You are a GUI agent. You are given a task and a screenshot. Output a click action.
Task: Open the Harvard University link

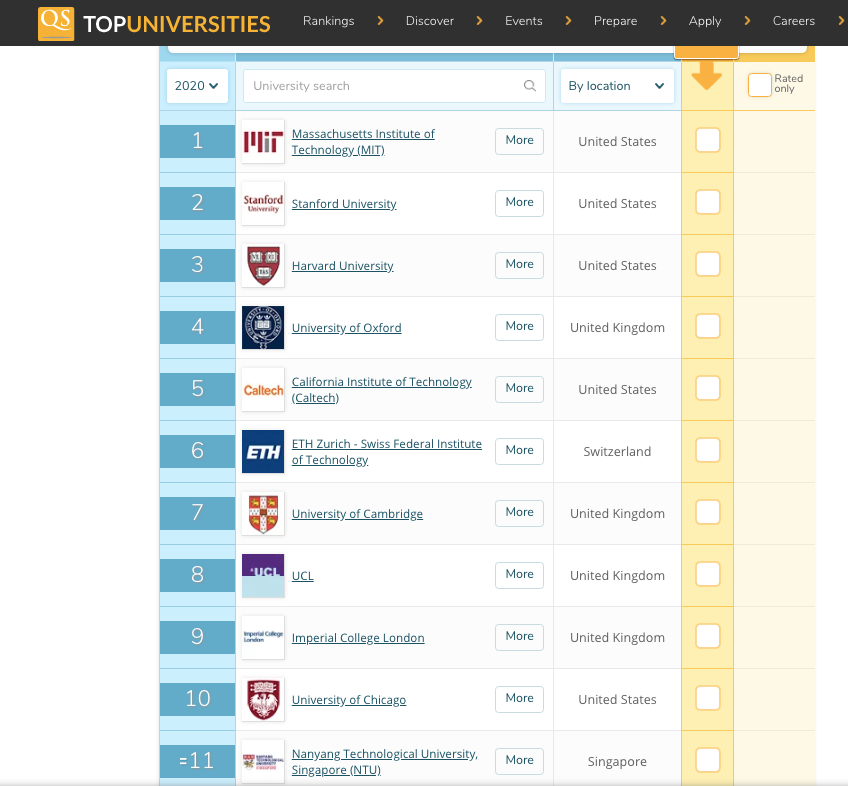[342, 266]
